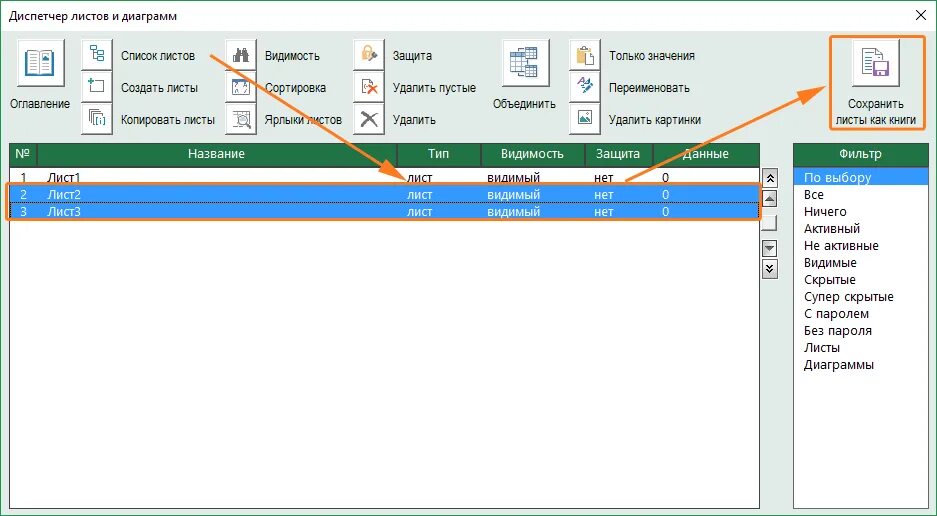Select filter option Листы
This screenshot has width=937, height=516.
pyautogui.click(x=861, y=348)
